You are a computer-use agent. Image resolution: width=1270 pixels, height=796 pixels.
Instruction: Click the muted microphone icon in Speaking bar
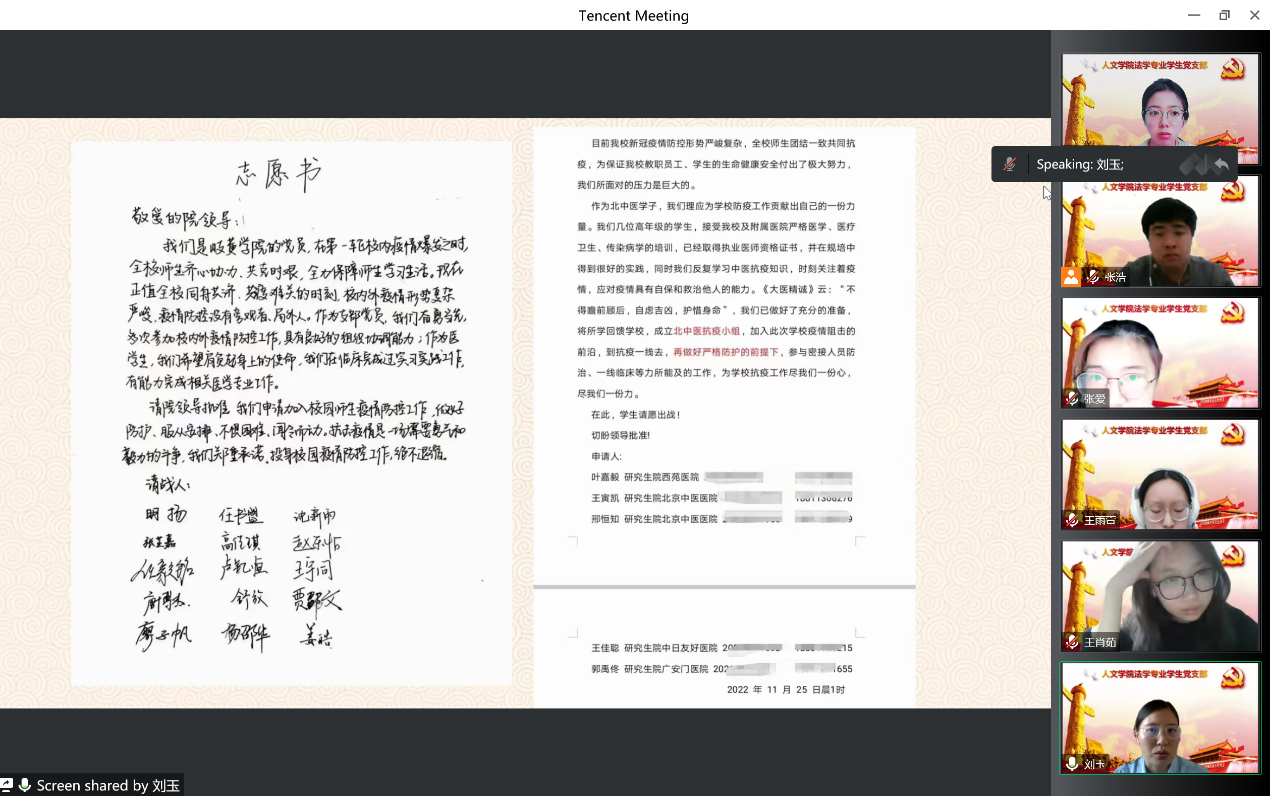(1010, 164)
